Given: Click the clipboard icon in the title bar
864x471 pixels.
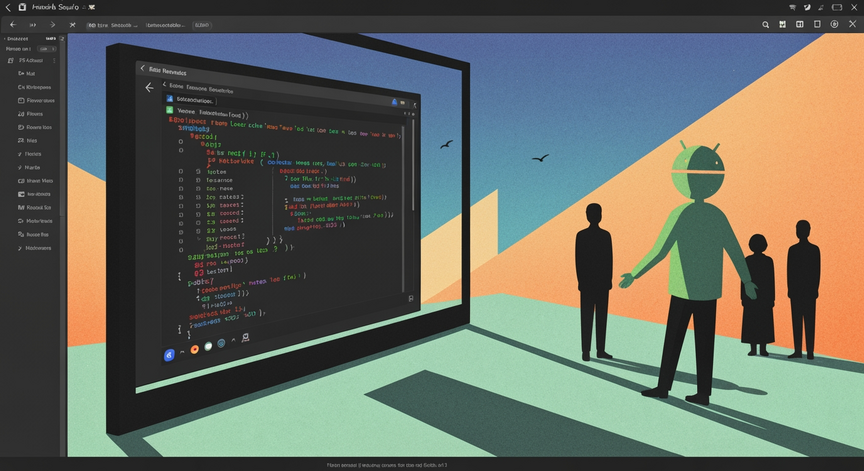Looking at the screenshot, I should coord(22,7).
